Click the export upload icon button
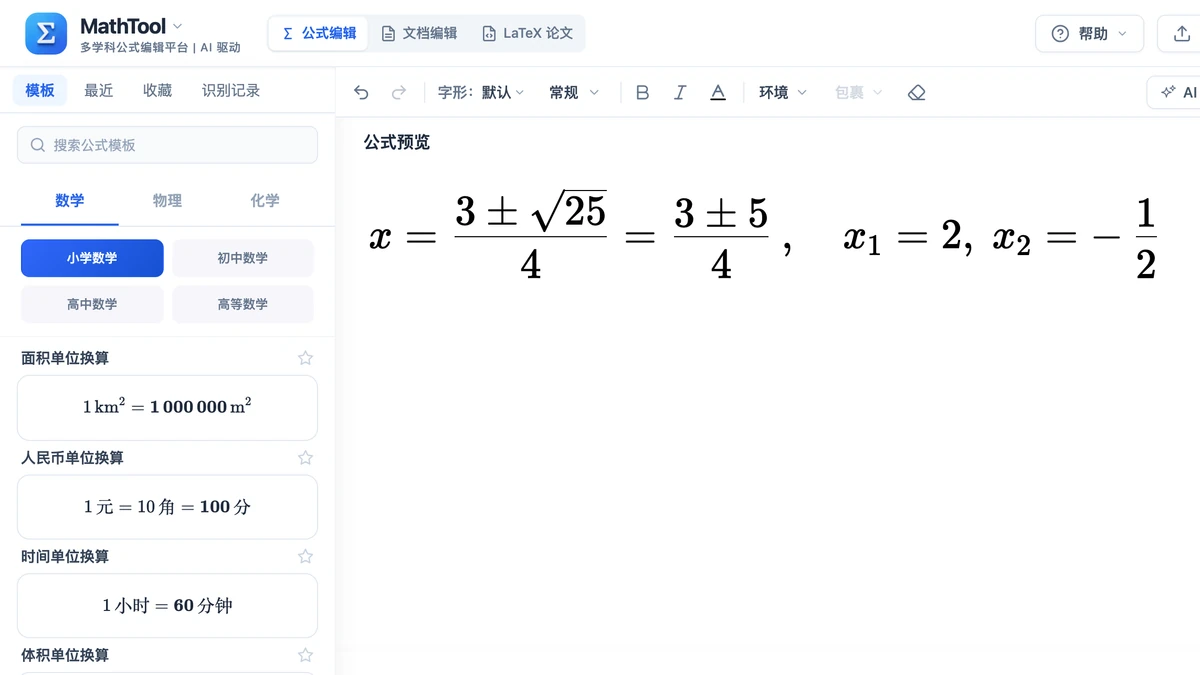The image size is (1200, 675). (x=1181, y=34)
